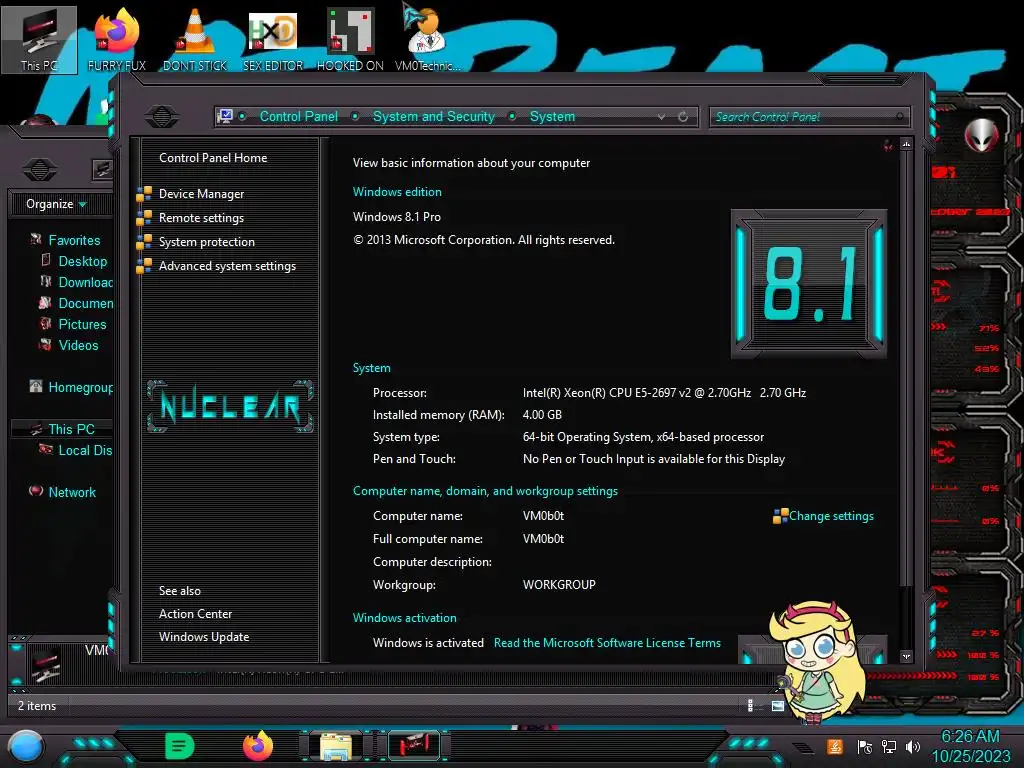Switch to large icons view in Explorer status bar
Screen dimensions: 1024x768
(x=778, y=705)
